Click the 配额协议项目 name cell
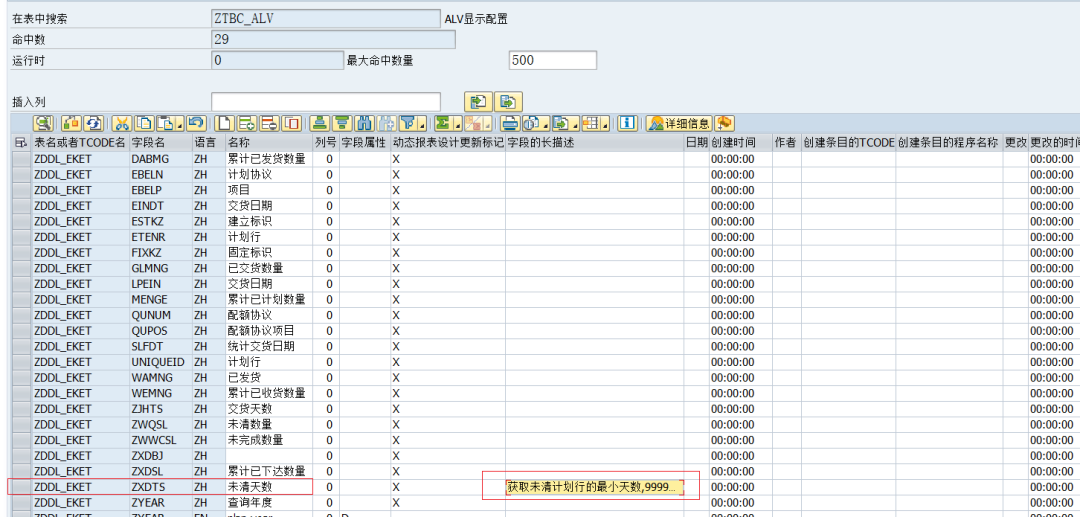 coord(269,330)
